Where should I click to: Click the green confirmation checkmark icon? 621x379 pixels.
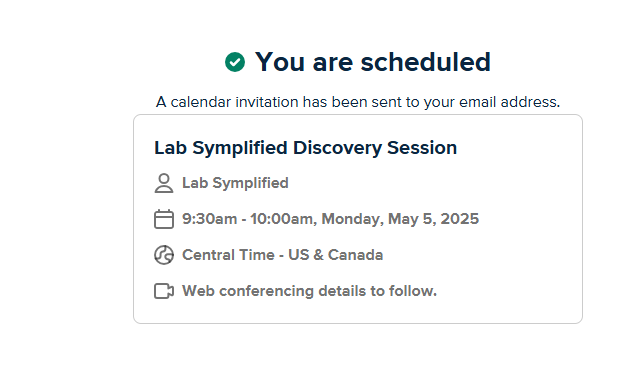click(235, 62)
